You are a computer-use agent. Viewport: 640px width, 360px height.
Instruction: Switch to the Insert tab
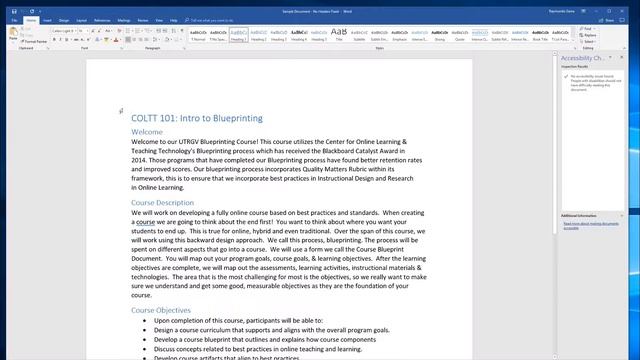tap(47, 20)
